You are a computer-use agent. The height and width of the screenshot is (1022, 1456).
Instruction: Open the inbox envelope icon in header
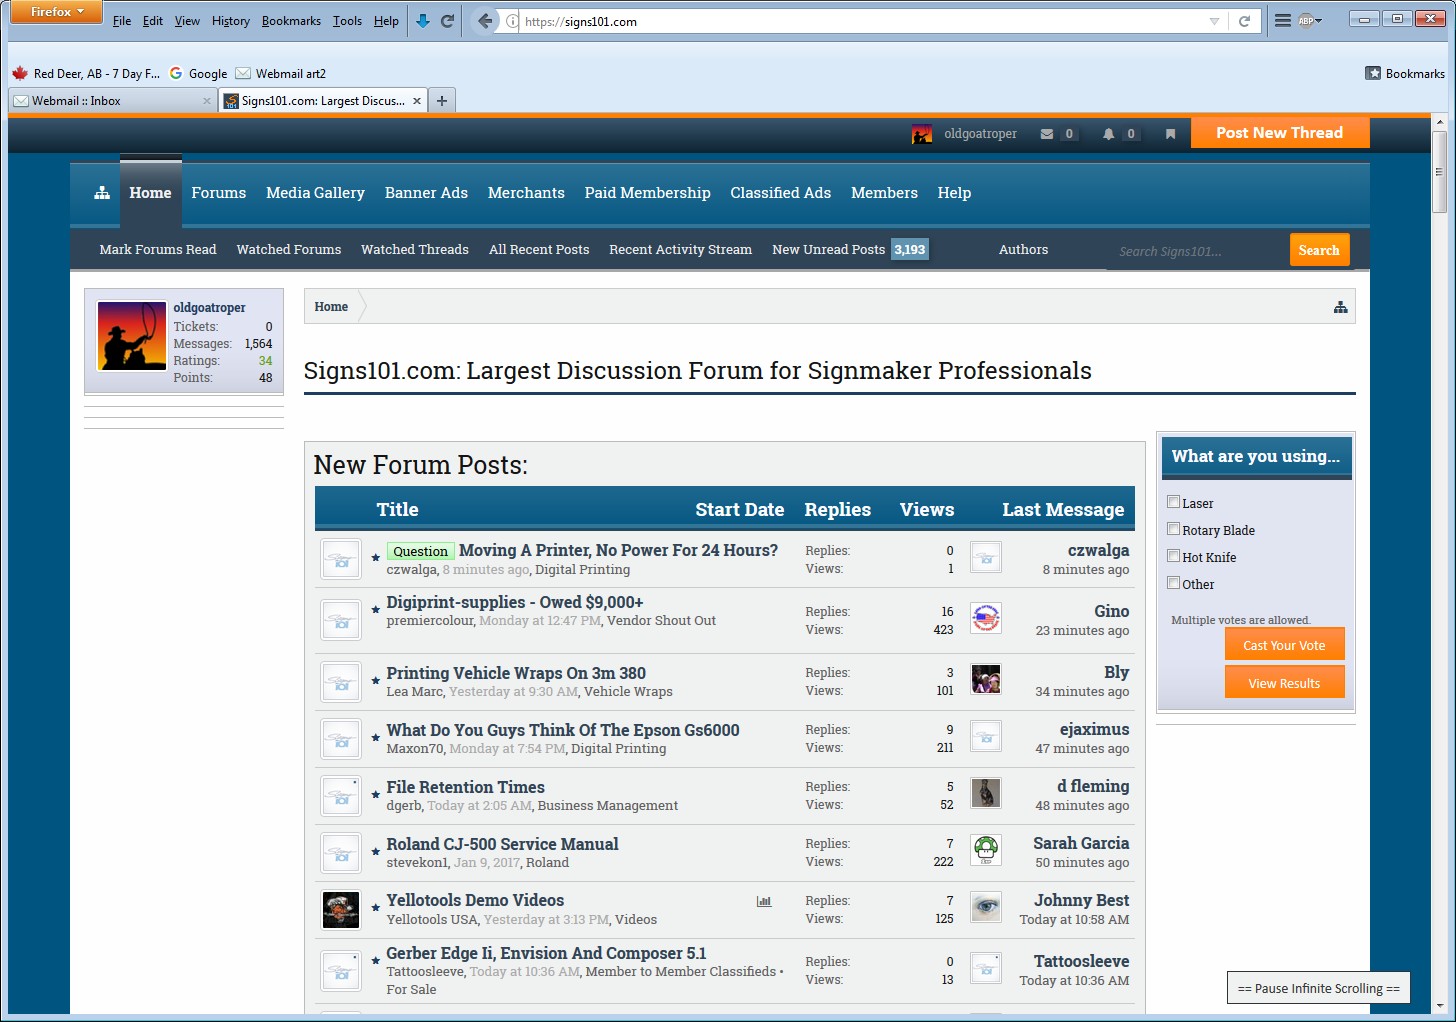pyautogui.click(x=1047, y=134)
